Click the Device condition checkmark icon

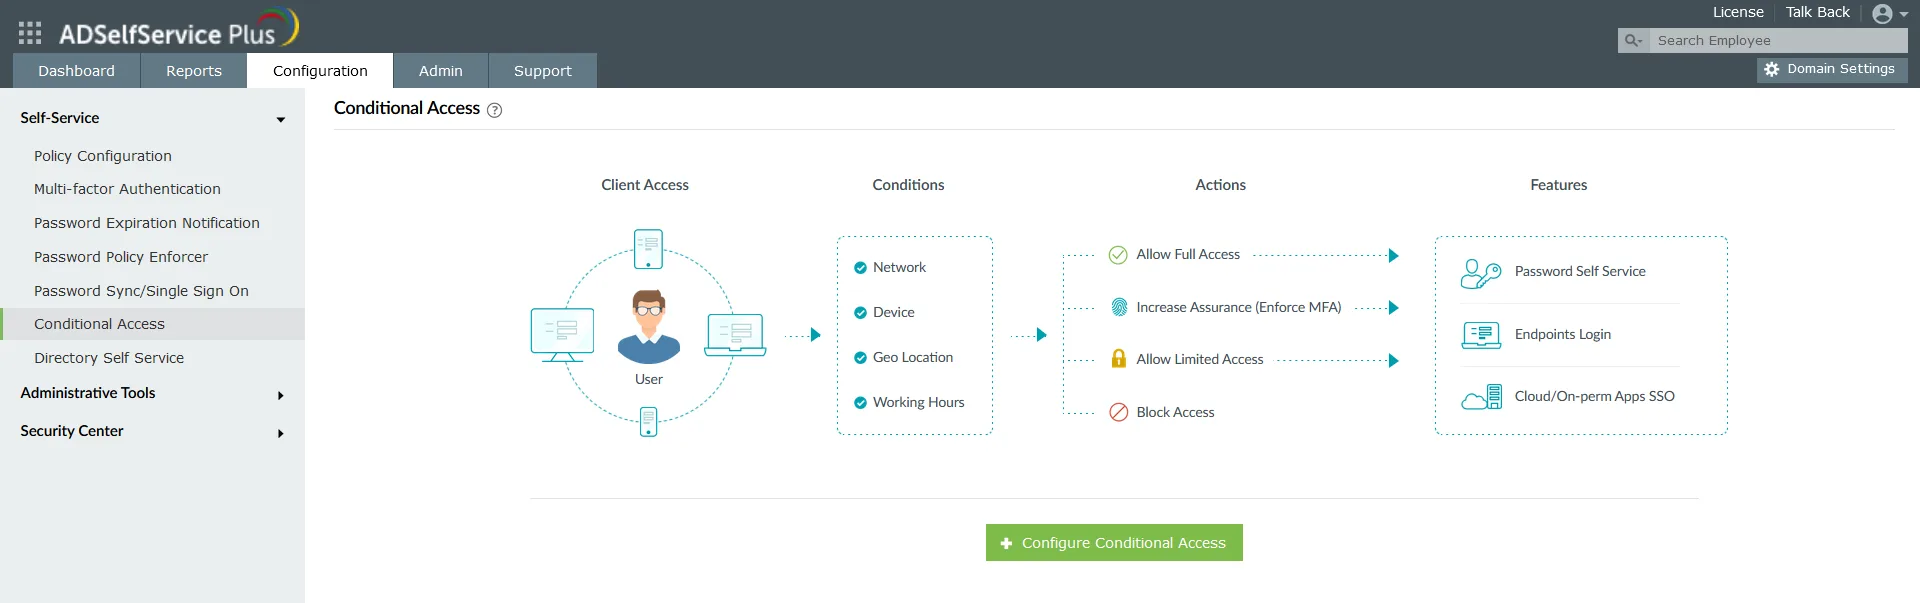tap(860, 313)
